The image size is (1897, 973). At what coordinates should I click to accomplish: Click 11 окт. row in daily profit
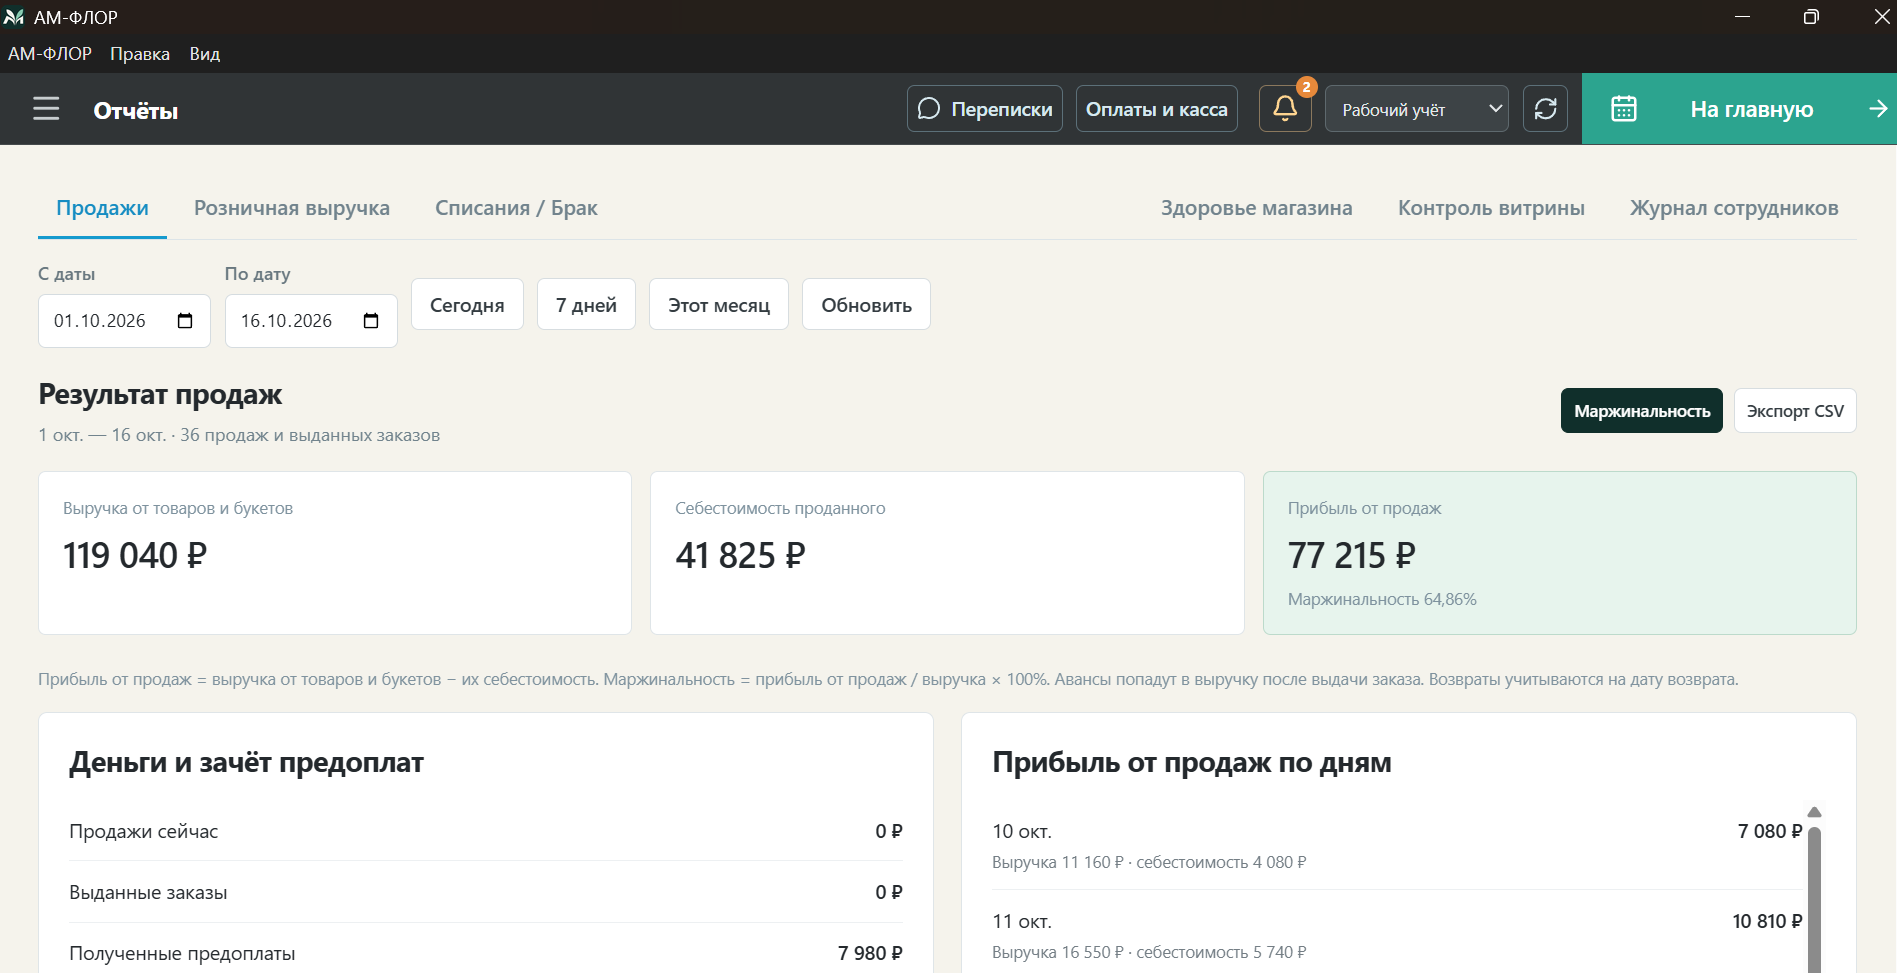coord(1397,936)
